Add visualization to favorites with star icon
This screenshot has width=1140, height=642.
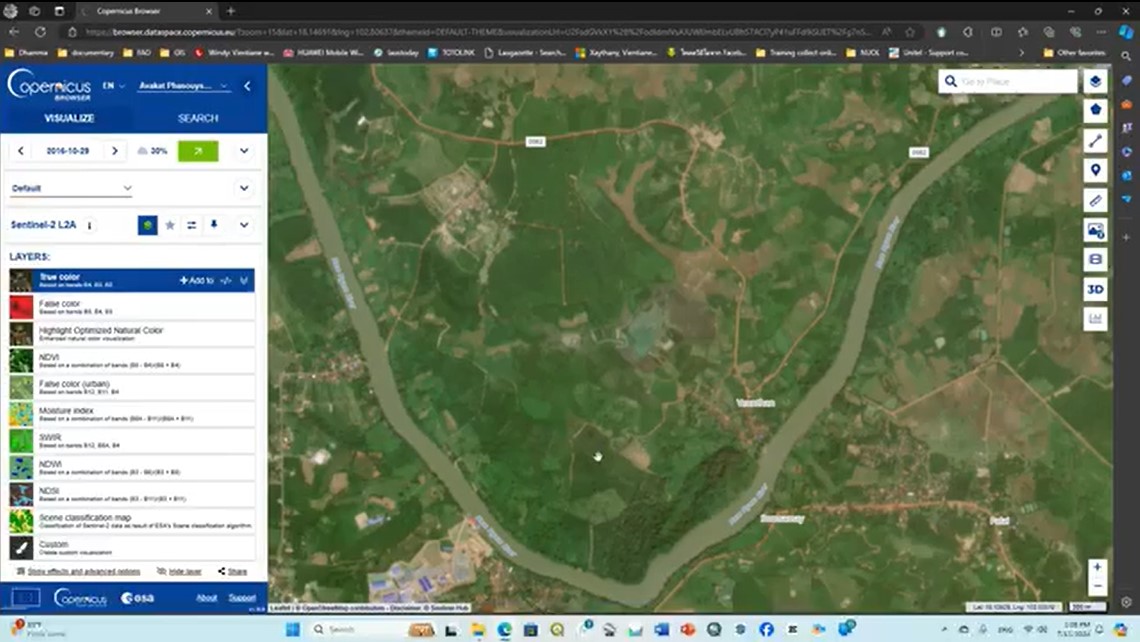pyautogui.click(x=170, y=225)
